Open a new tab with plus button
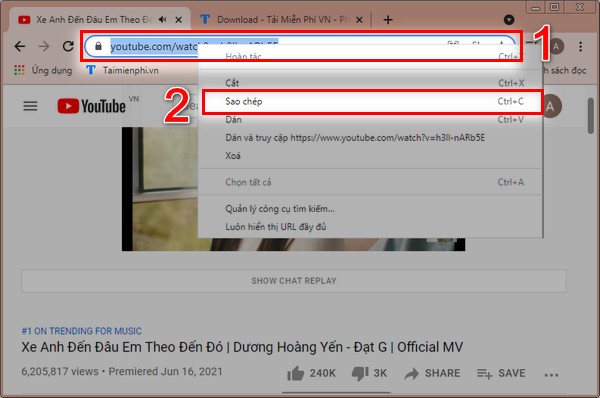The height and width of the screenshot is (398, 600). click(388, 20)
